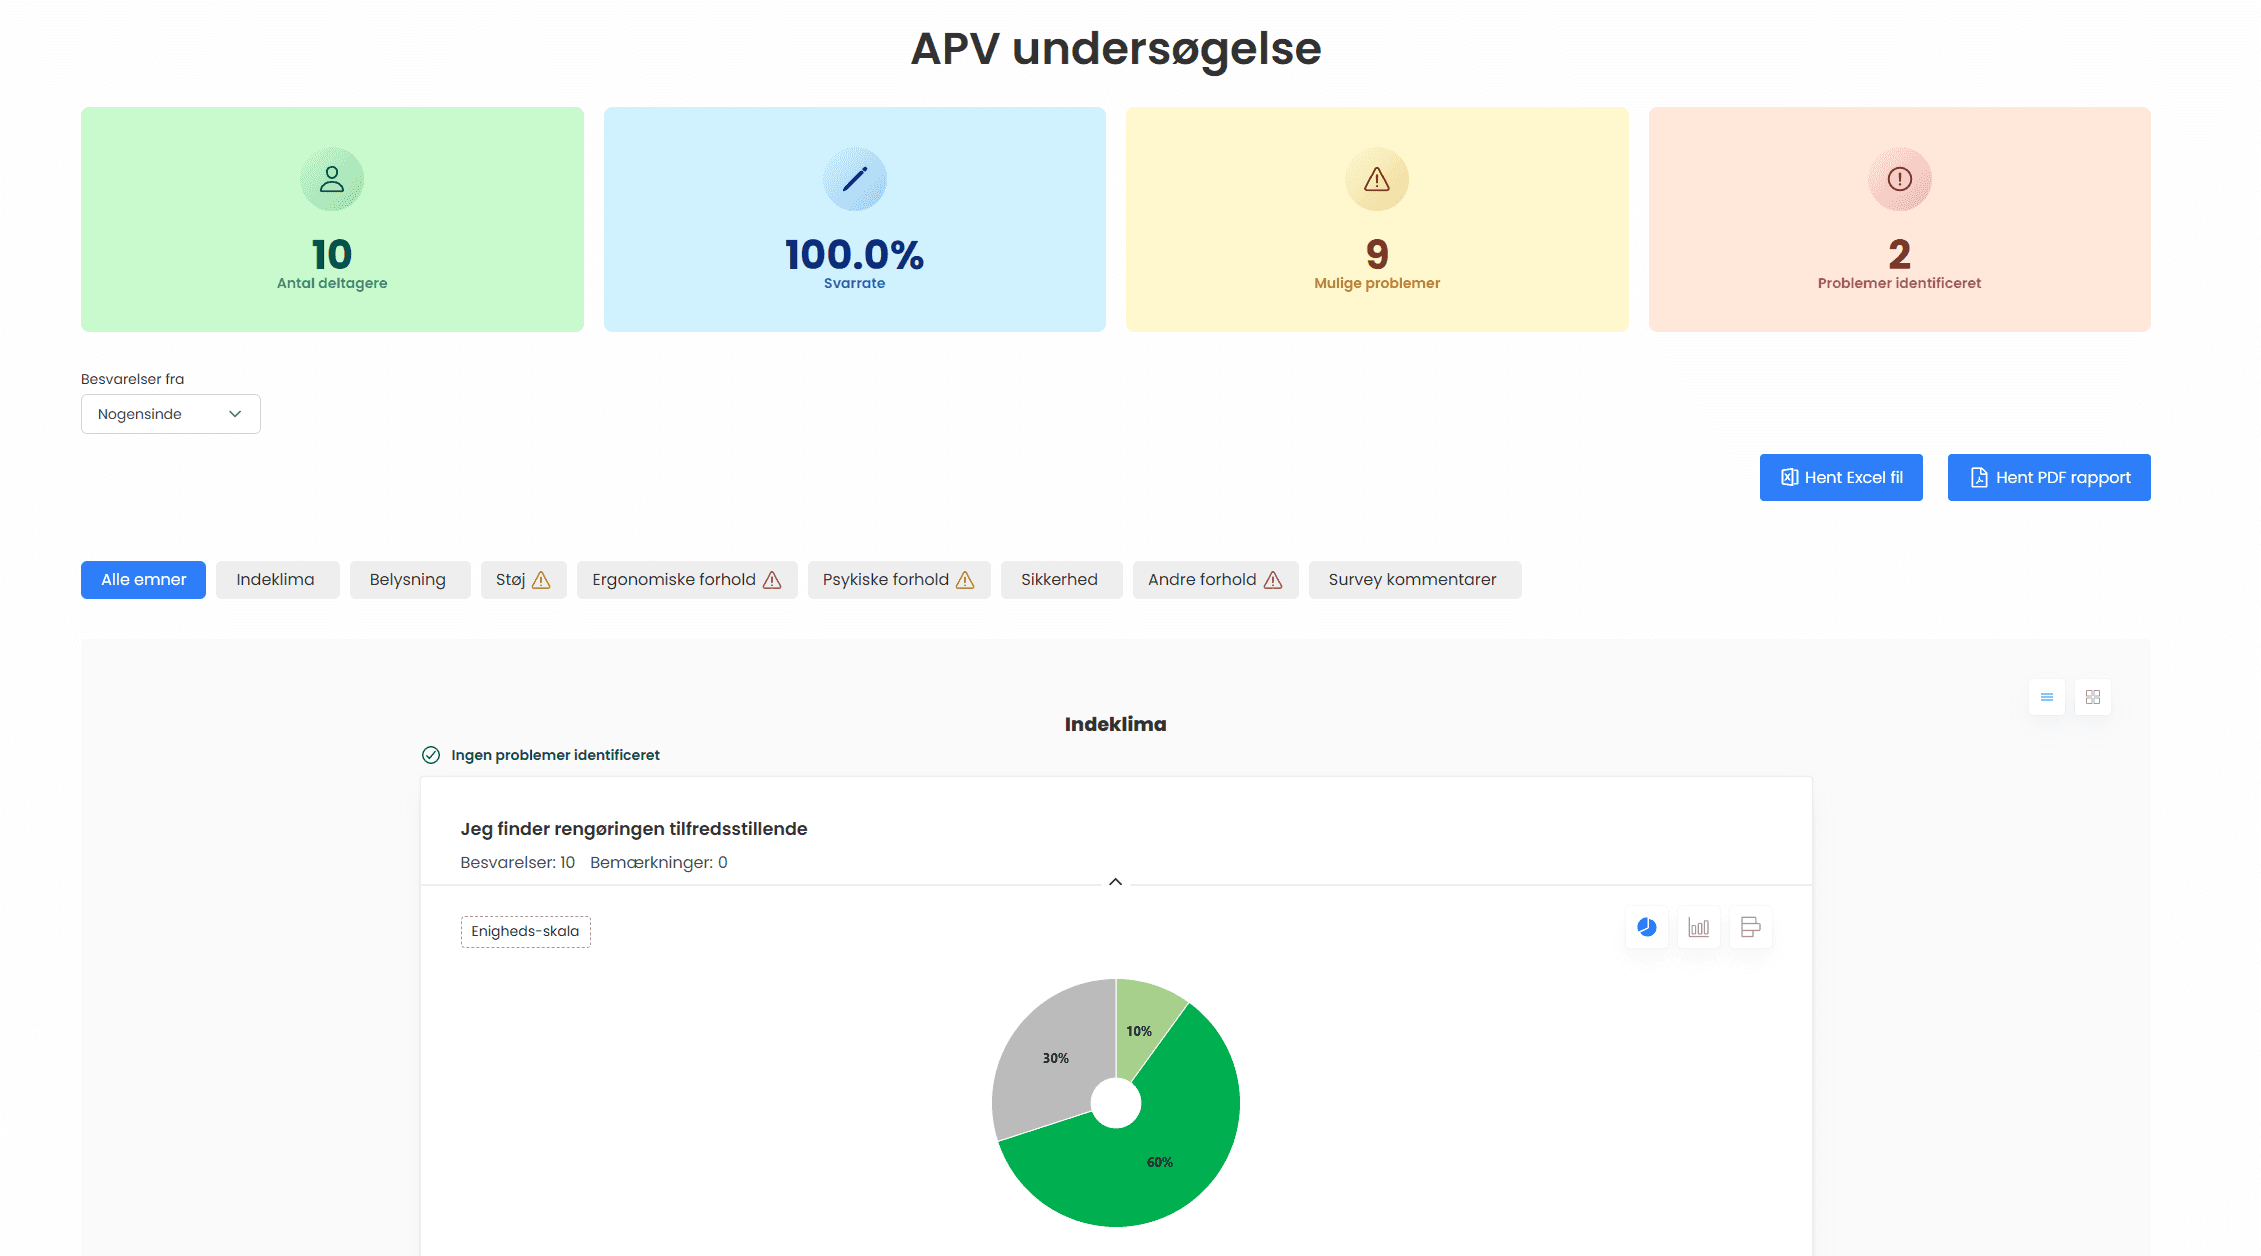
Task: Click the 'Besvarelser: 10' text
Action: click(x=517, y=862)
